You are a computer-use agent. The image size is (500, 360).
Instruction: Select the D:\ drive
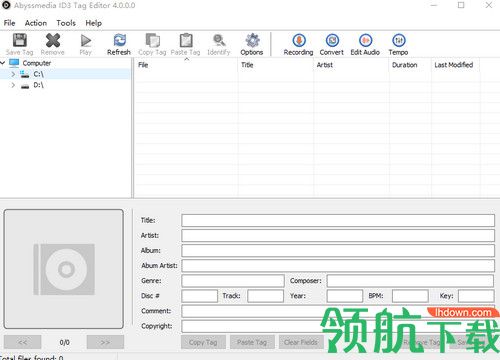[x=39, y=85]
